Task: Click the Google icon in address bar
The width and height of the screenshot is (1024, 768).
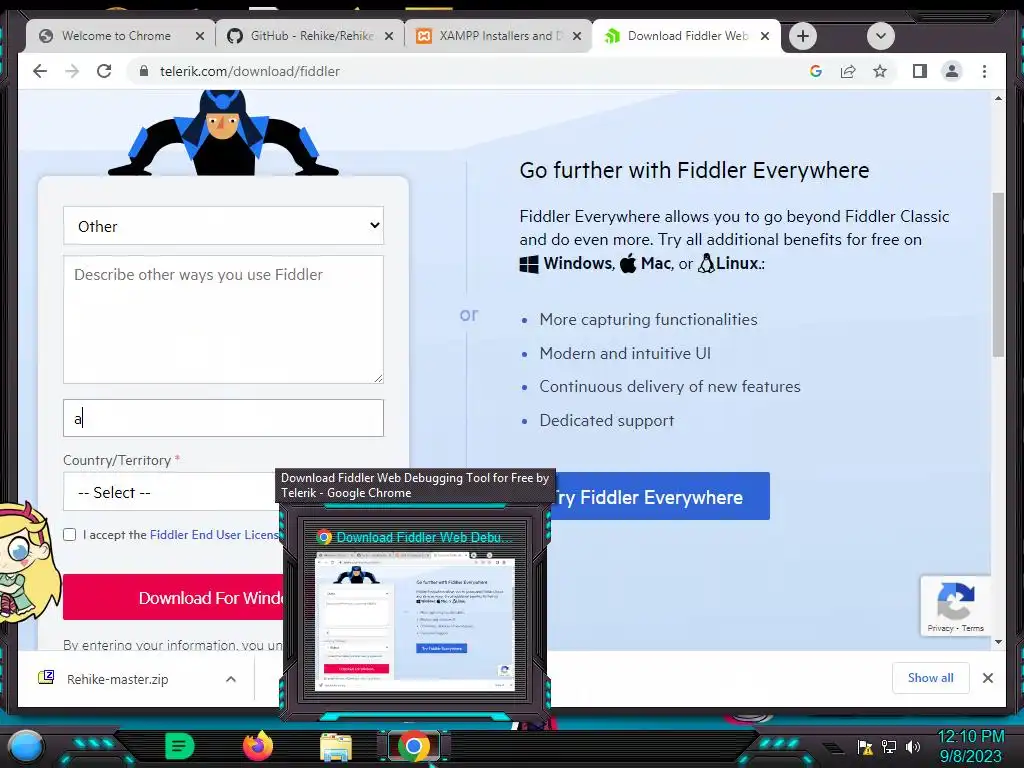Action: 816,71
